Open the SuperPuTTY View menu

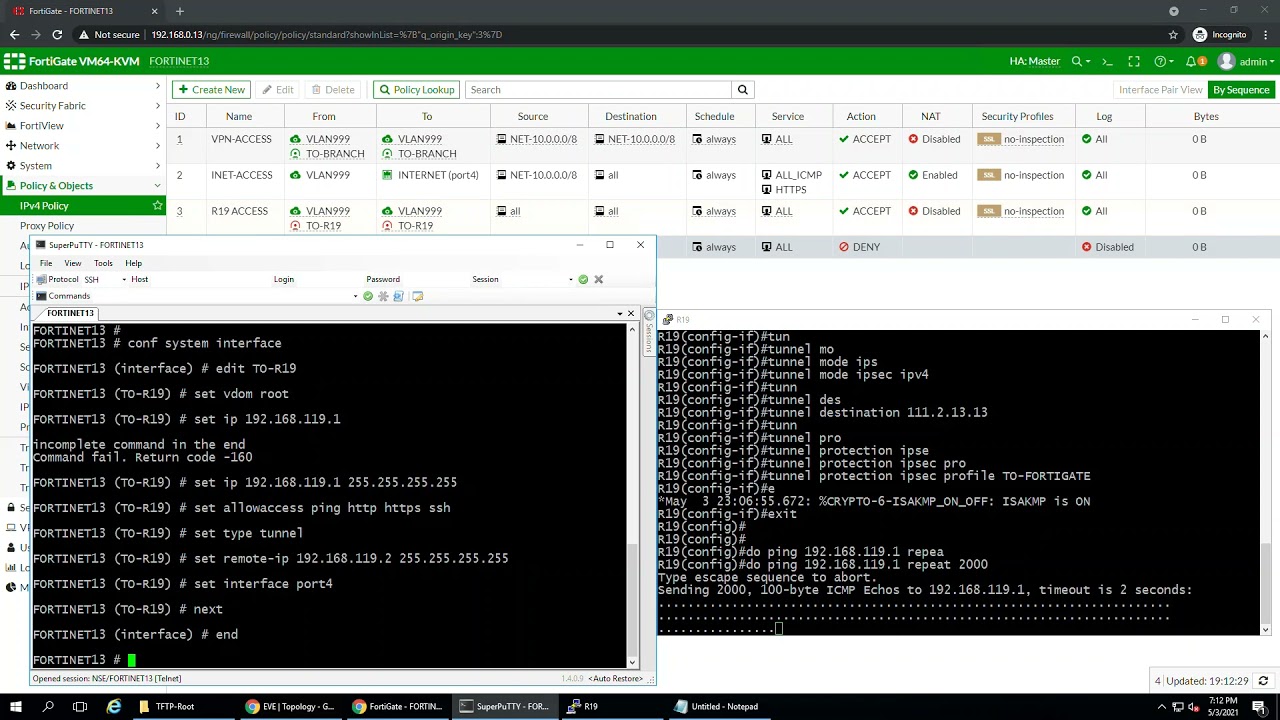[73, 263]
